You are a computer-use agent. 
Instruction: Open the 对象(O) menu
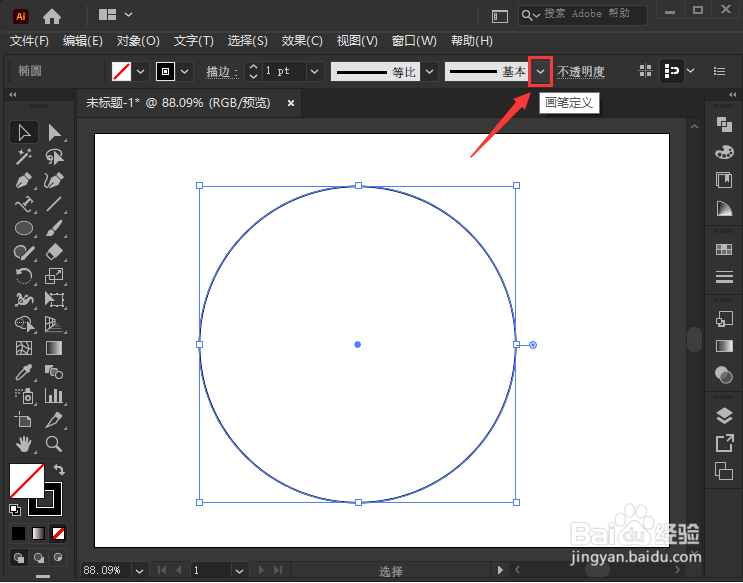coord(138,41)
